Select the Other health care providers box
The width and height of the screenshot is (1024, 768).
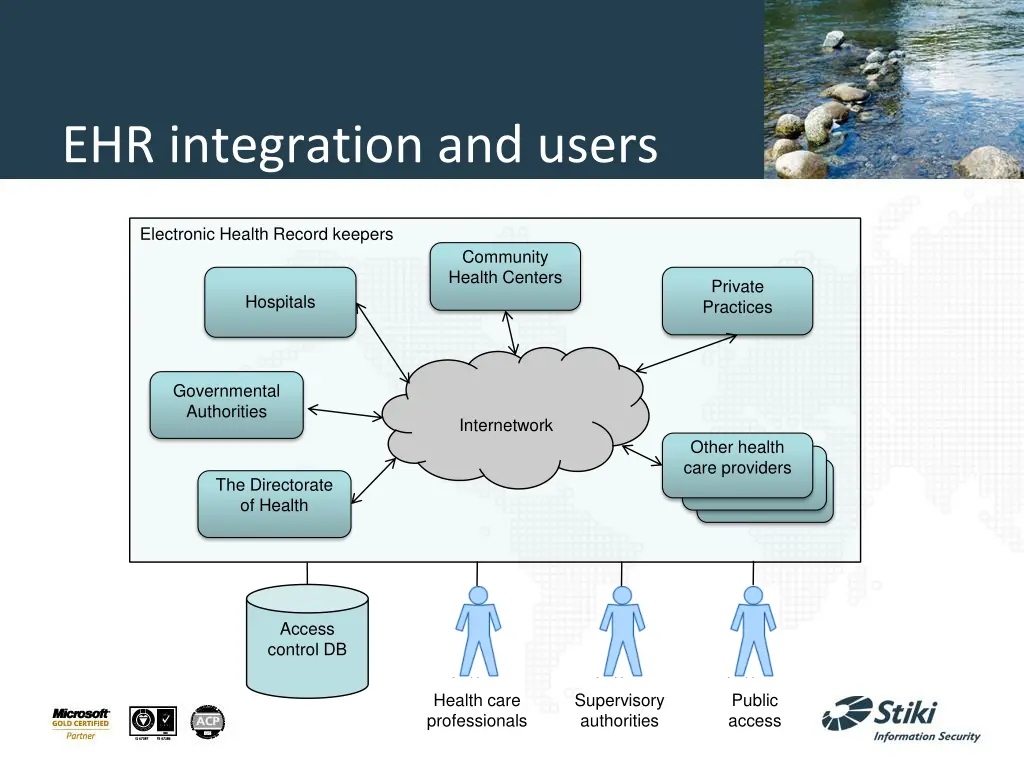[737, 465]
